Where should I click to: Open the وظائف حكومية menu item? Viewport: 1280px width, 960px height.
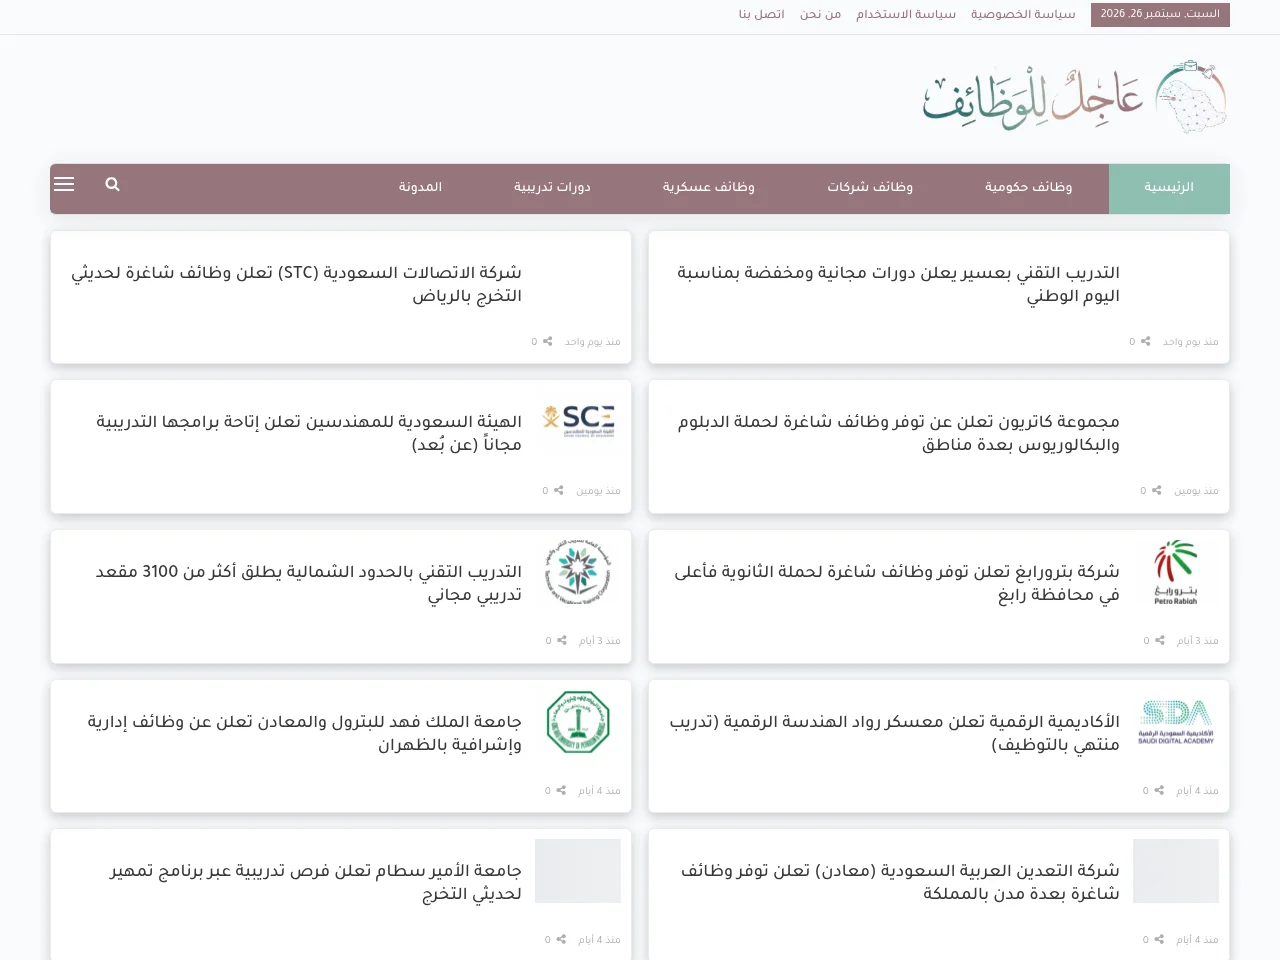(x=1028, y=187)
